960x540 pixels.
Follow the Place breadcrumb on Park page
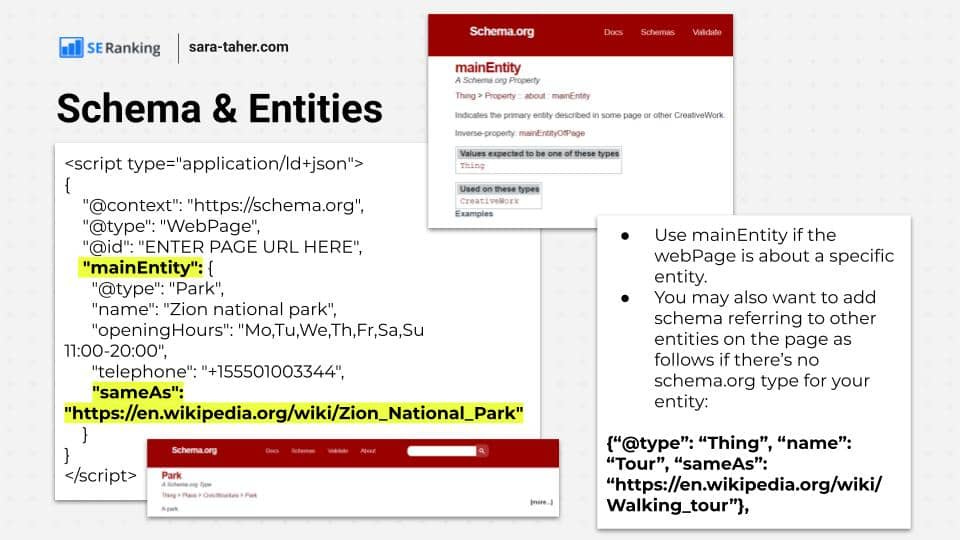[190, 495]
